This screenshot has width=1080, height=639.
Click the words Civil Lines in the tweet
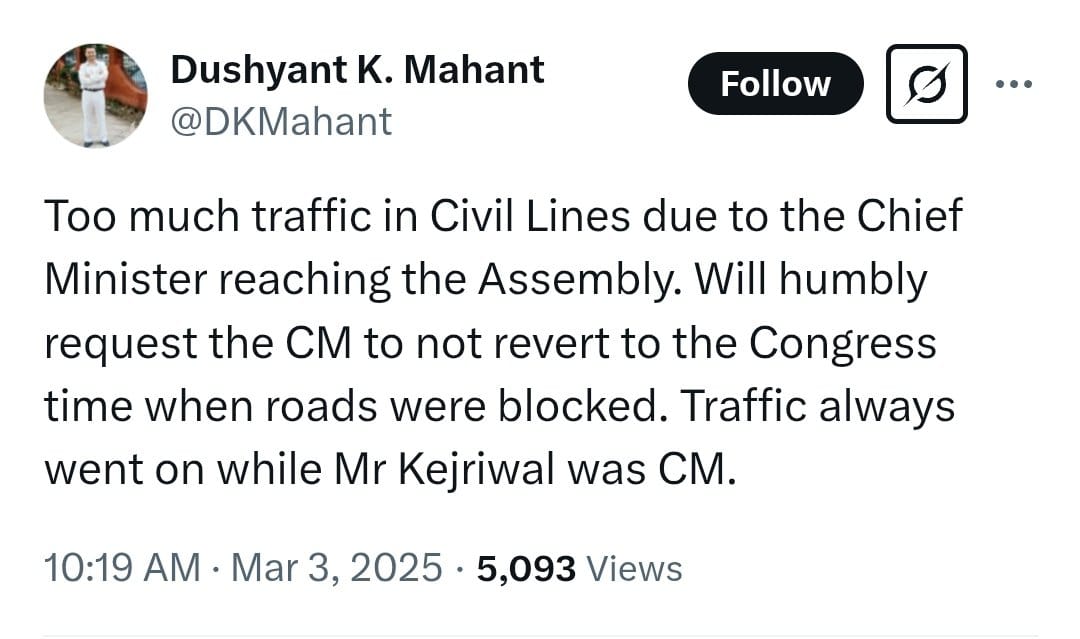pyautogui.click(x=530, y=216)
